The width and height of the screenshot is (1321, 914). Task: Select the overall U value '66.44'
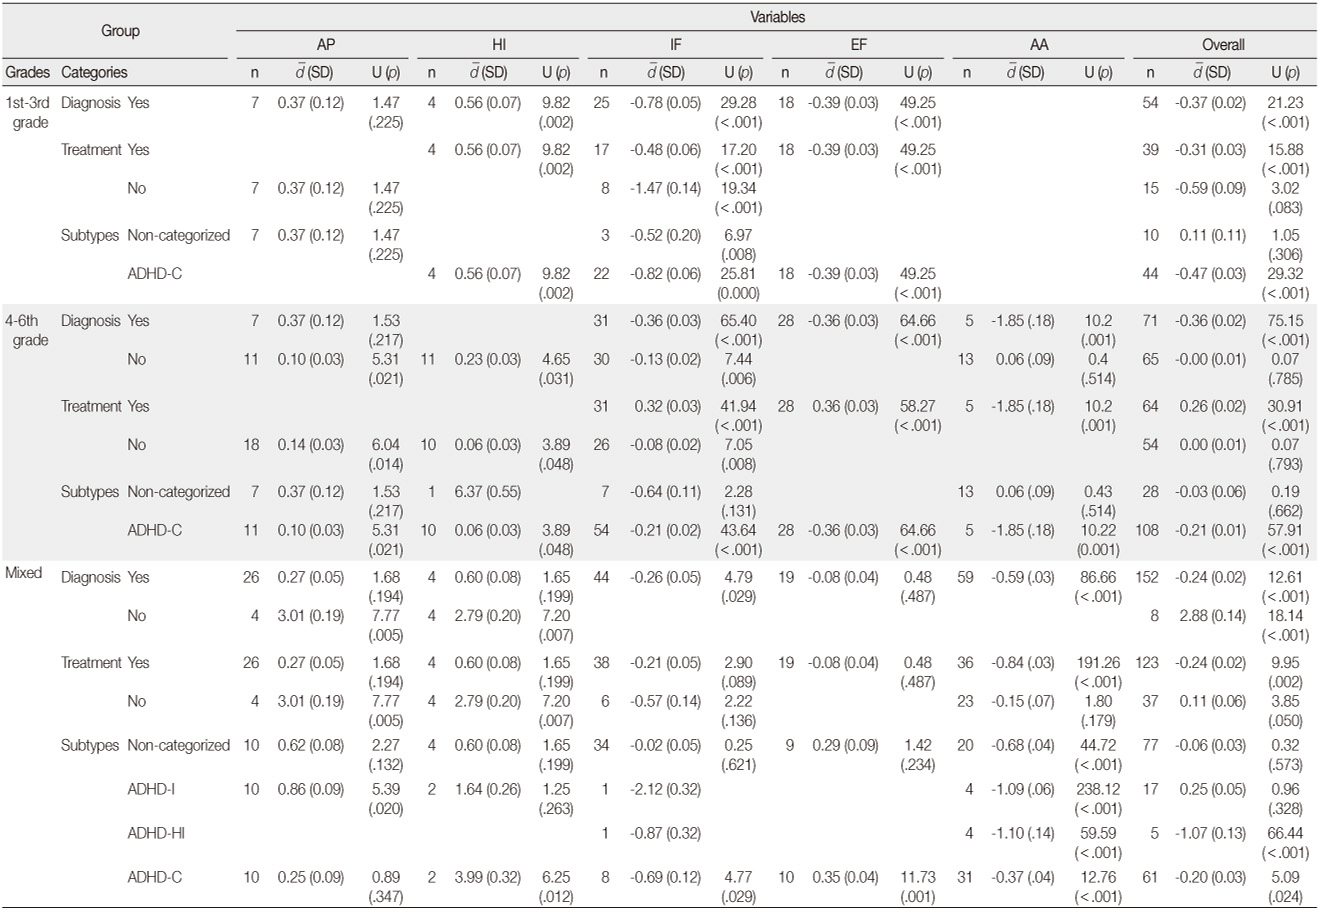coord(1285,834)
